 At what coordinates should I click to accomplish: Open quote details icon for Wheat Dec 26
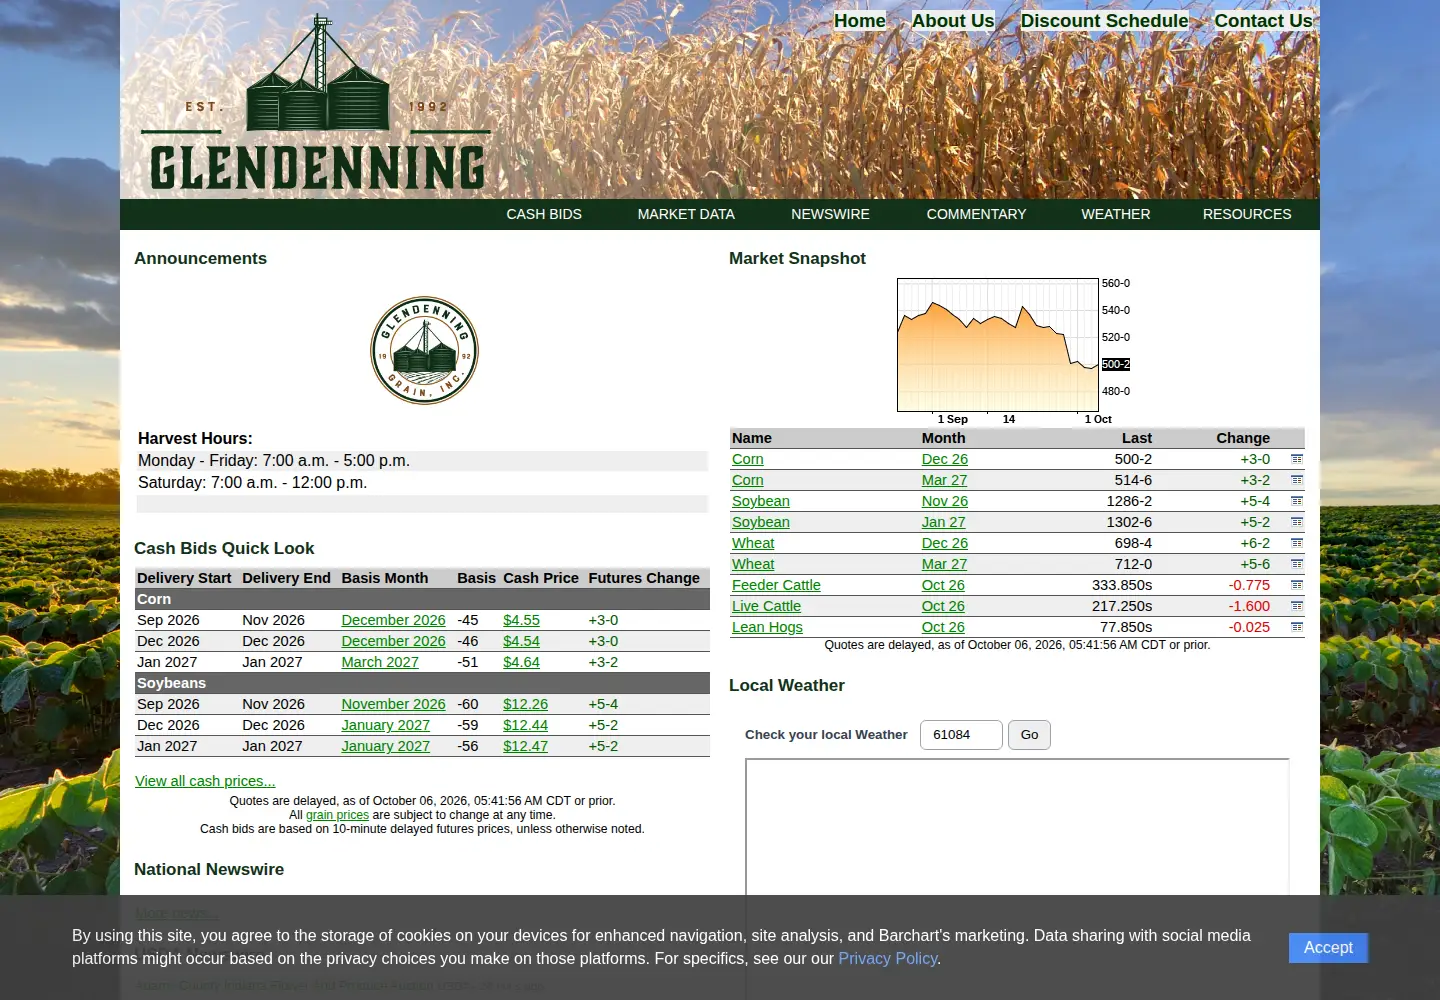tap(1297, 543)
